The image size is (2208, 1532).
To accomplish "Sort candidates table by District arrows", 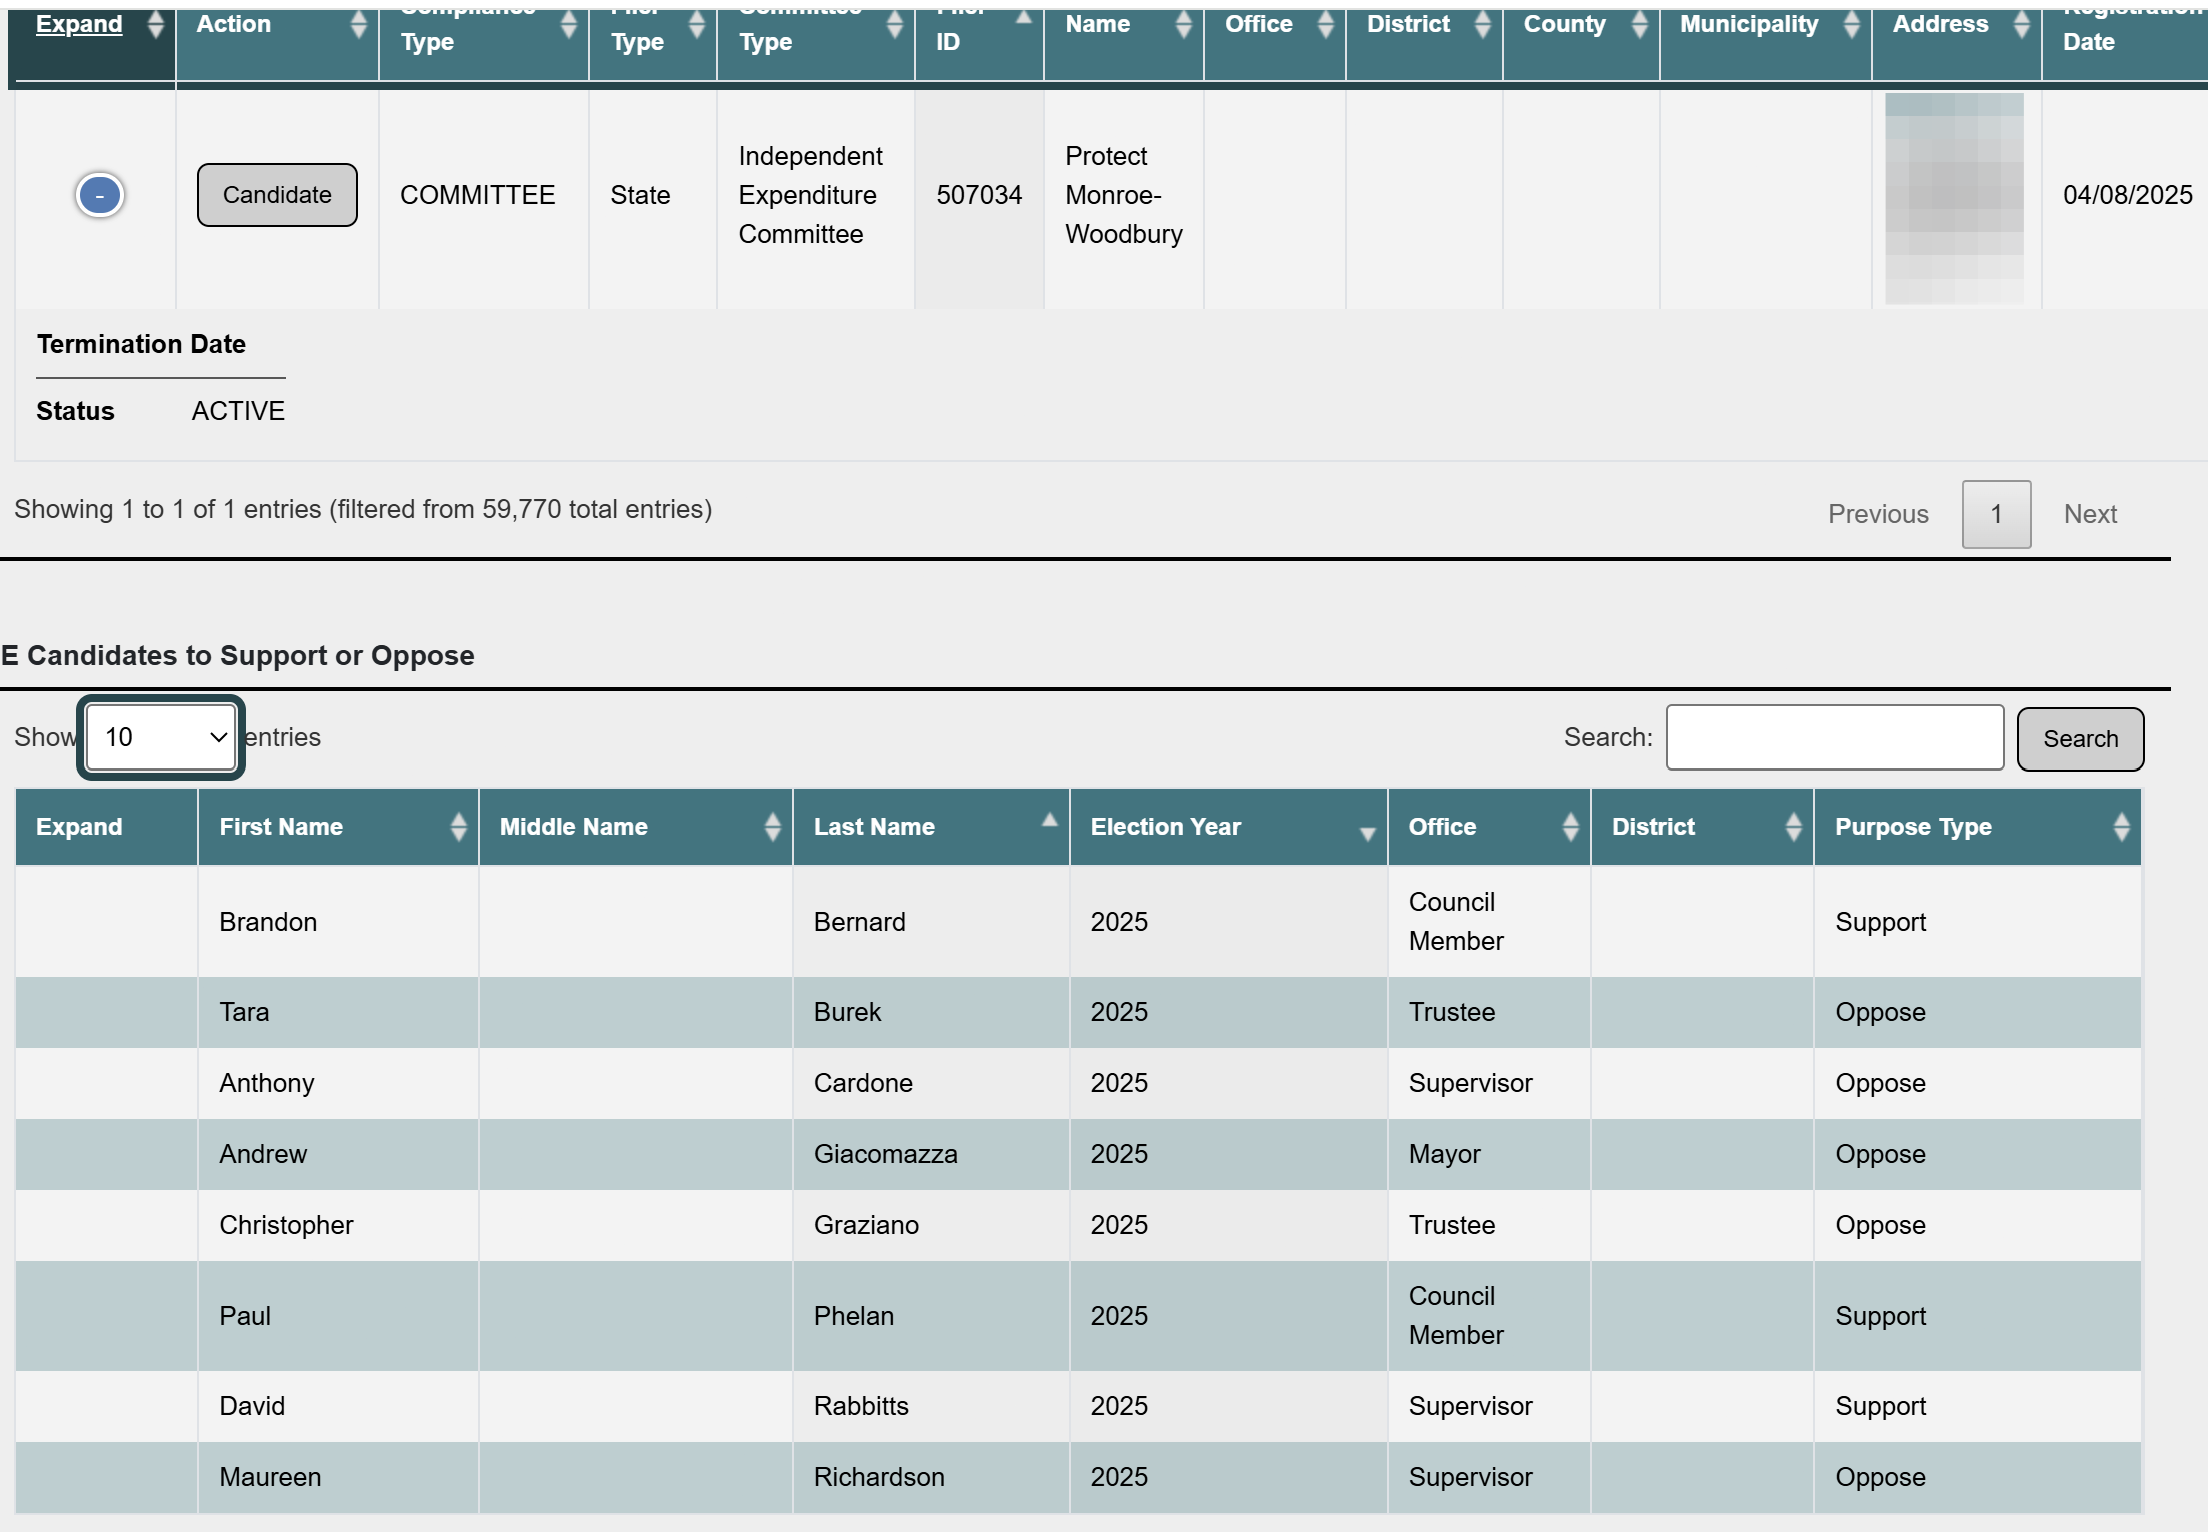I will 1793,827.
